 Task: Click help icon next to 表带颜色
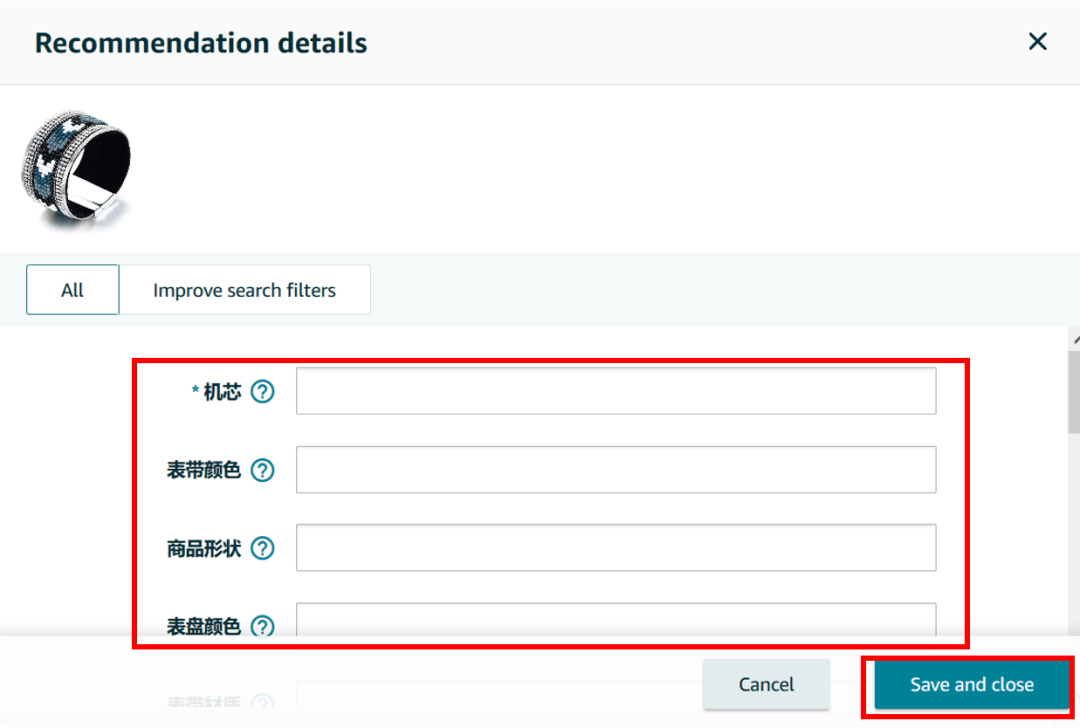pyautogui.click(x=262, y=470)
